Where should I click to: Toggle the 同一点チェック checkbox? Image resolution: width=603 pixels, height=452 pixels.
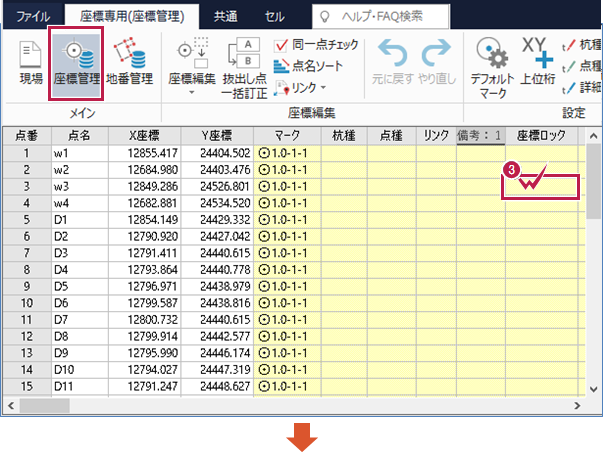281,45
